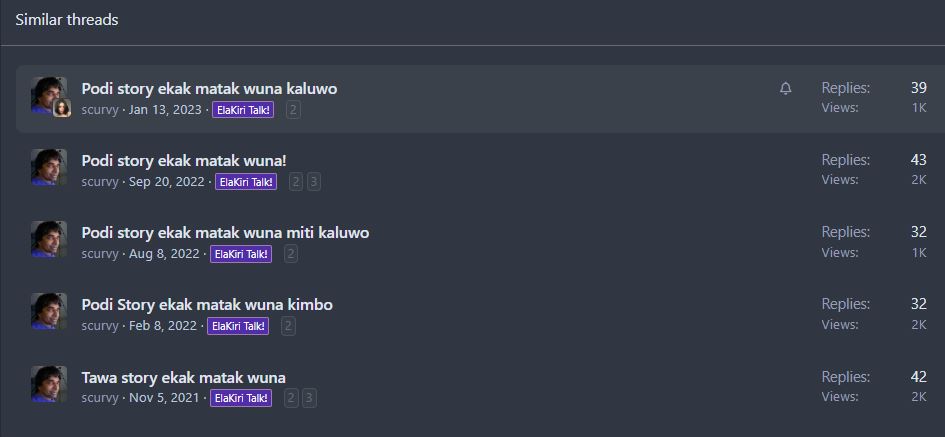Open scurvy's avatar on the Sep 20, 2022 thread
945x437 pixels.
coord(49,167)
